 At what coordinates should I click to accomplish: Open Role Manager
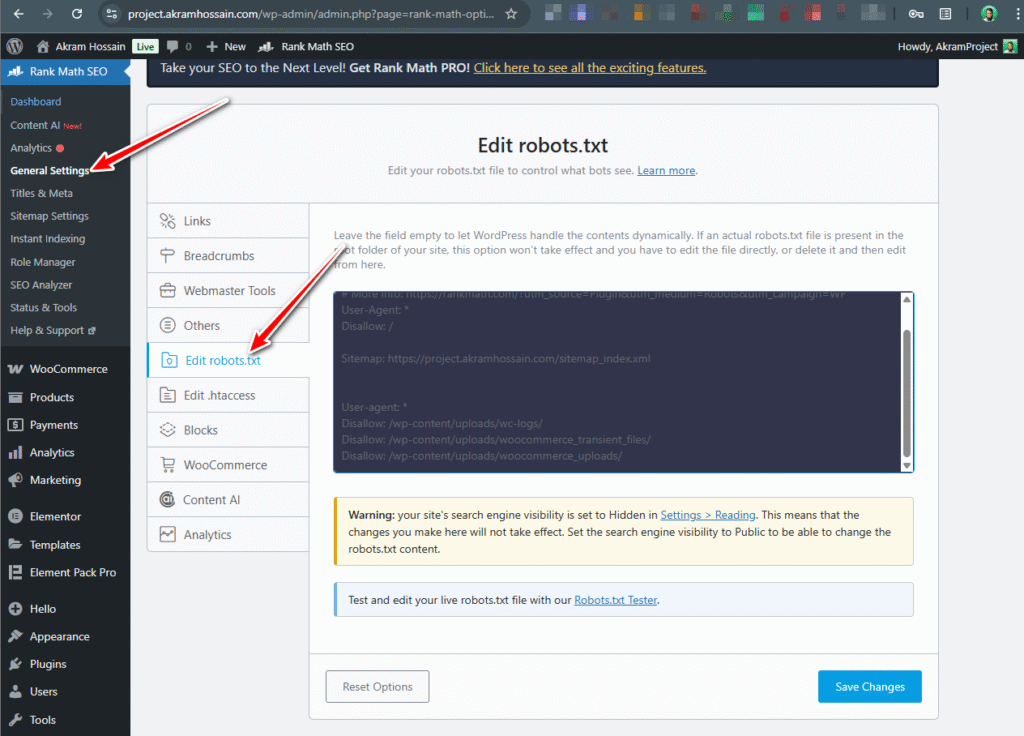tap(42, 262)
